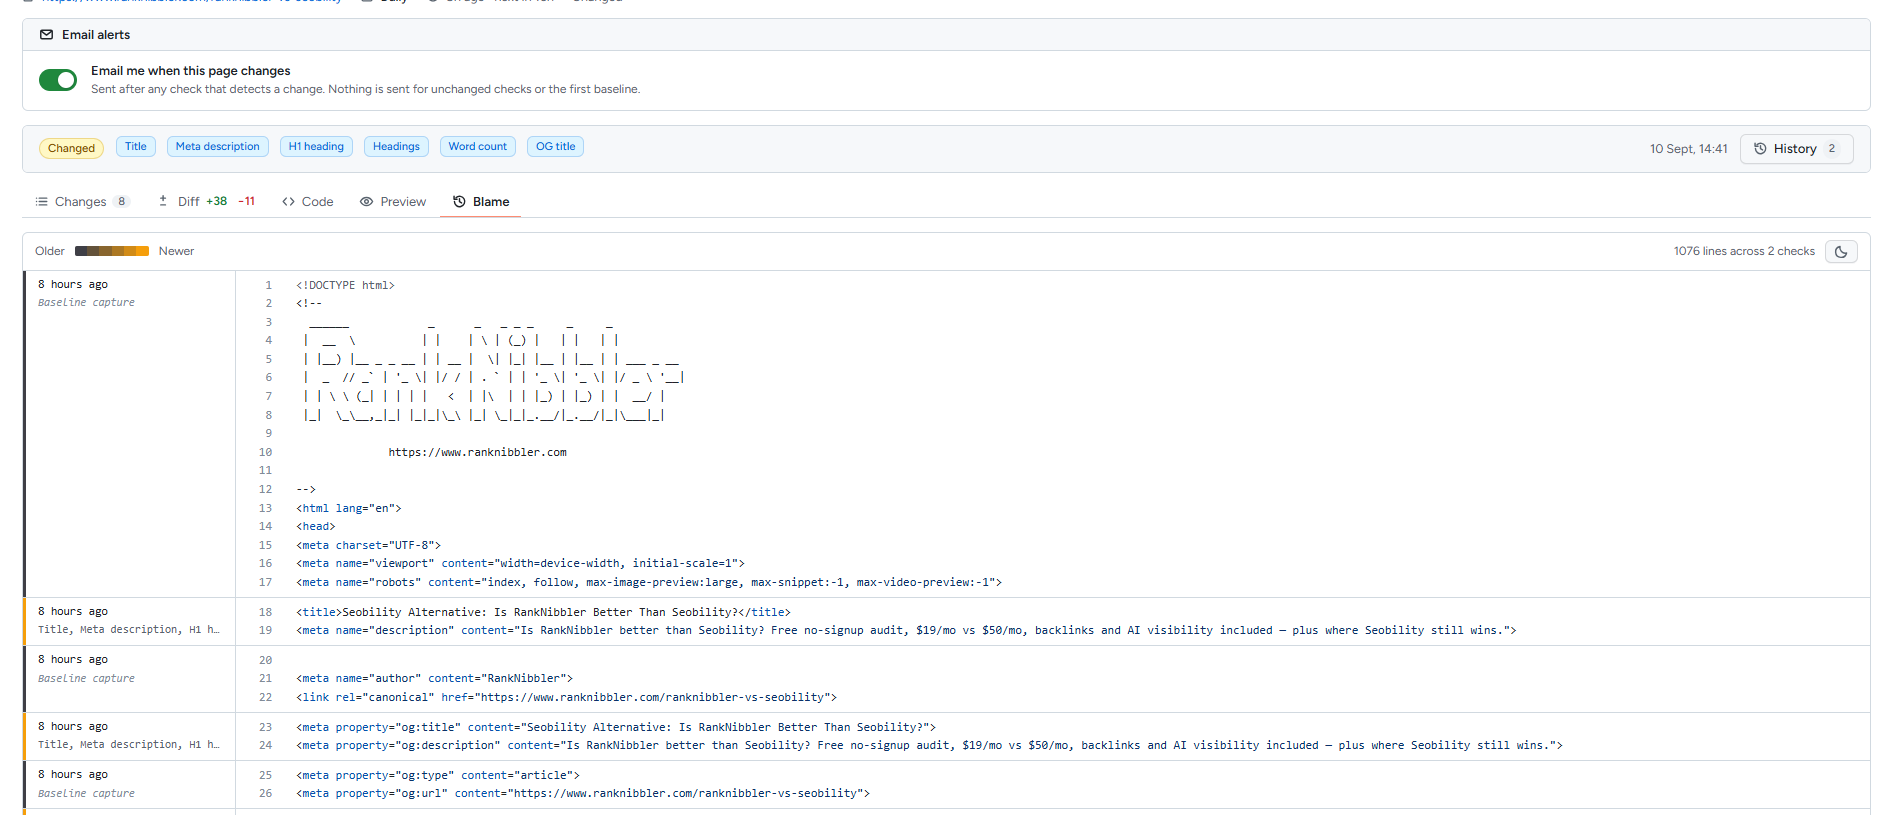
Task: Click the Headings tag
Action: click(396, 147)
